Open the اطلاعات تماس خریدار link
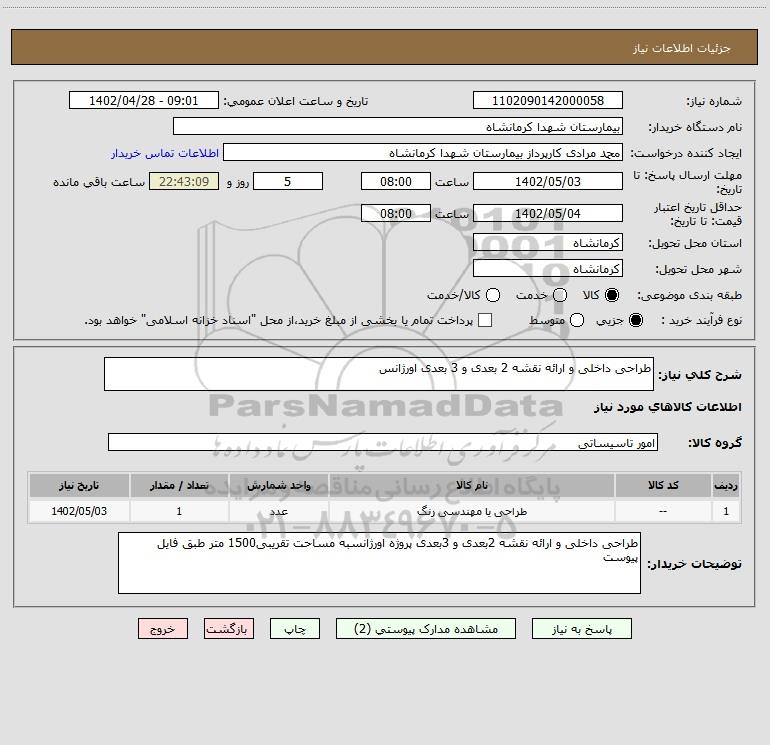The height and width of the screenshot is (745, 770). pos(165,153)
